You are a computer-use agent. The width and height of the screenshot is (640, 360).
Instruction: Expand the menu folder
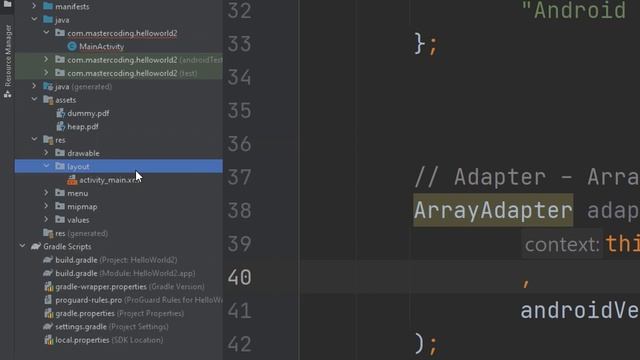coord(46,193)
